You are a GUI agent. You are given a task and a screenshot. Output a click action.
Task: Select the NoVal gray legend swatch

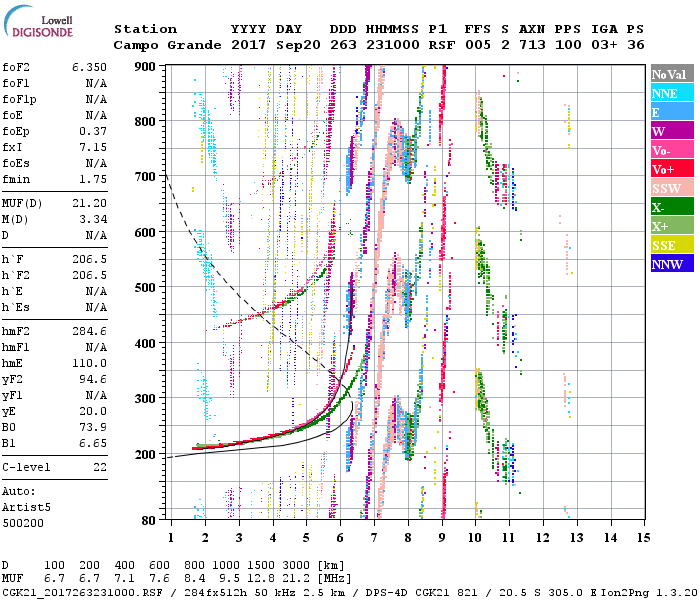[672, 74]
